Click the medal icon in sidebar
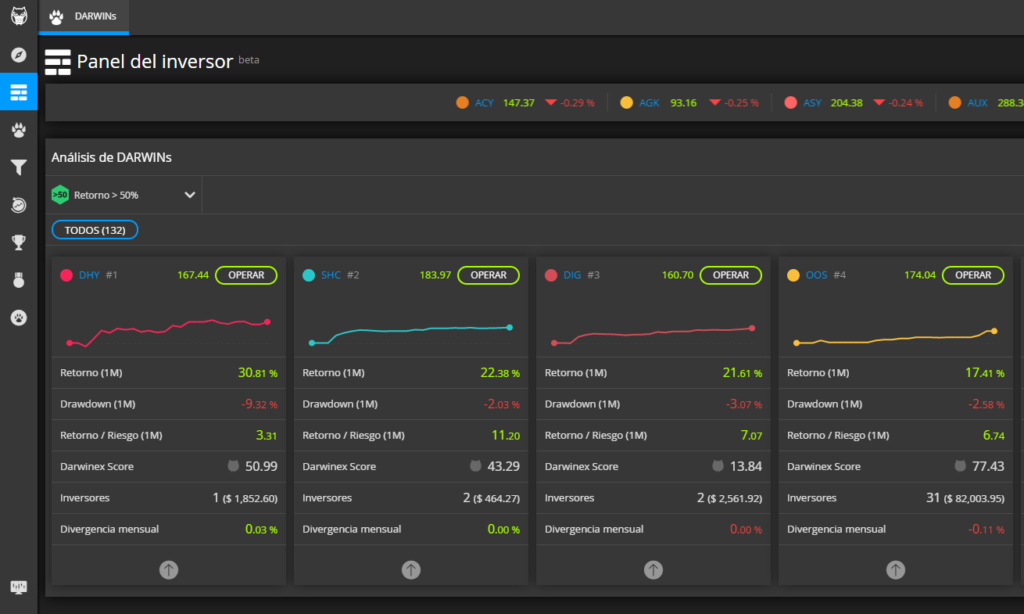 click(18, 280)
